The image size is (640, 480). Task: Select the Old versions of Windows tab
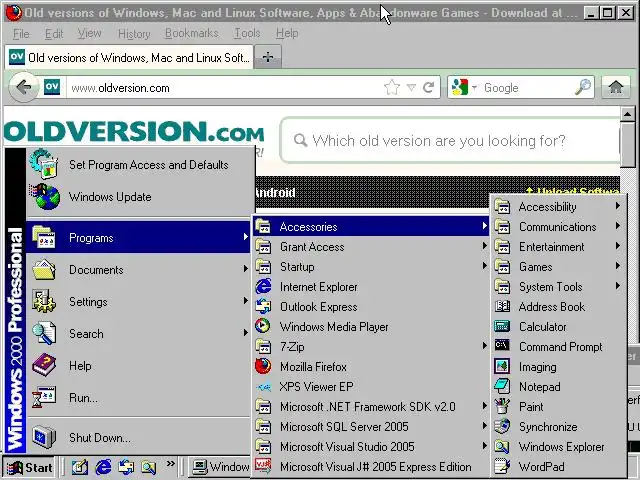(x=129, y=57)
